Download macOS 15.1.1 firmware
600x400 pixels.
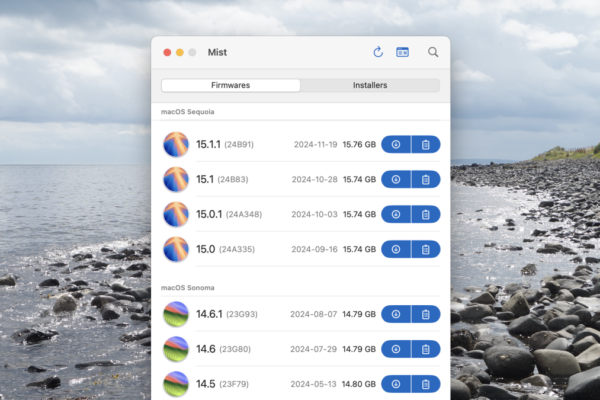tap(396, 144)
